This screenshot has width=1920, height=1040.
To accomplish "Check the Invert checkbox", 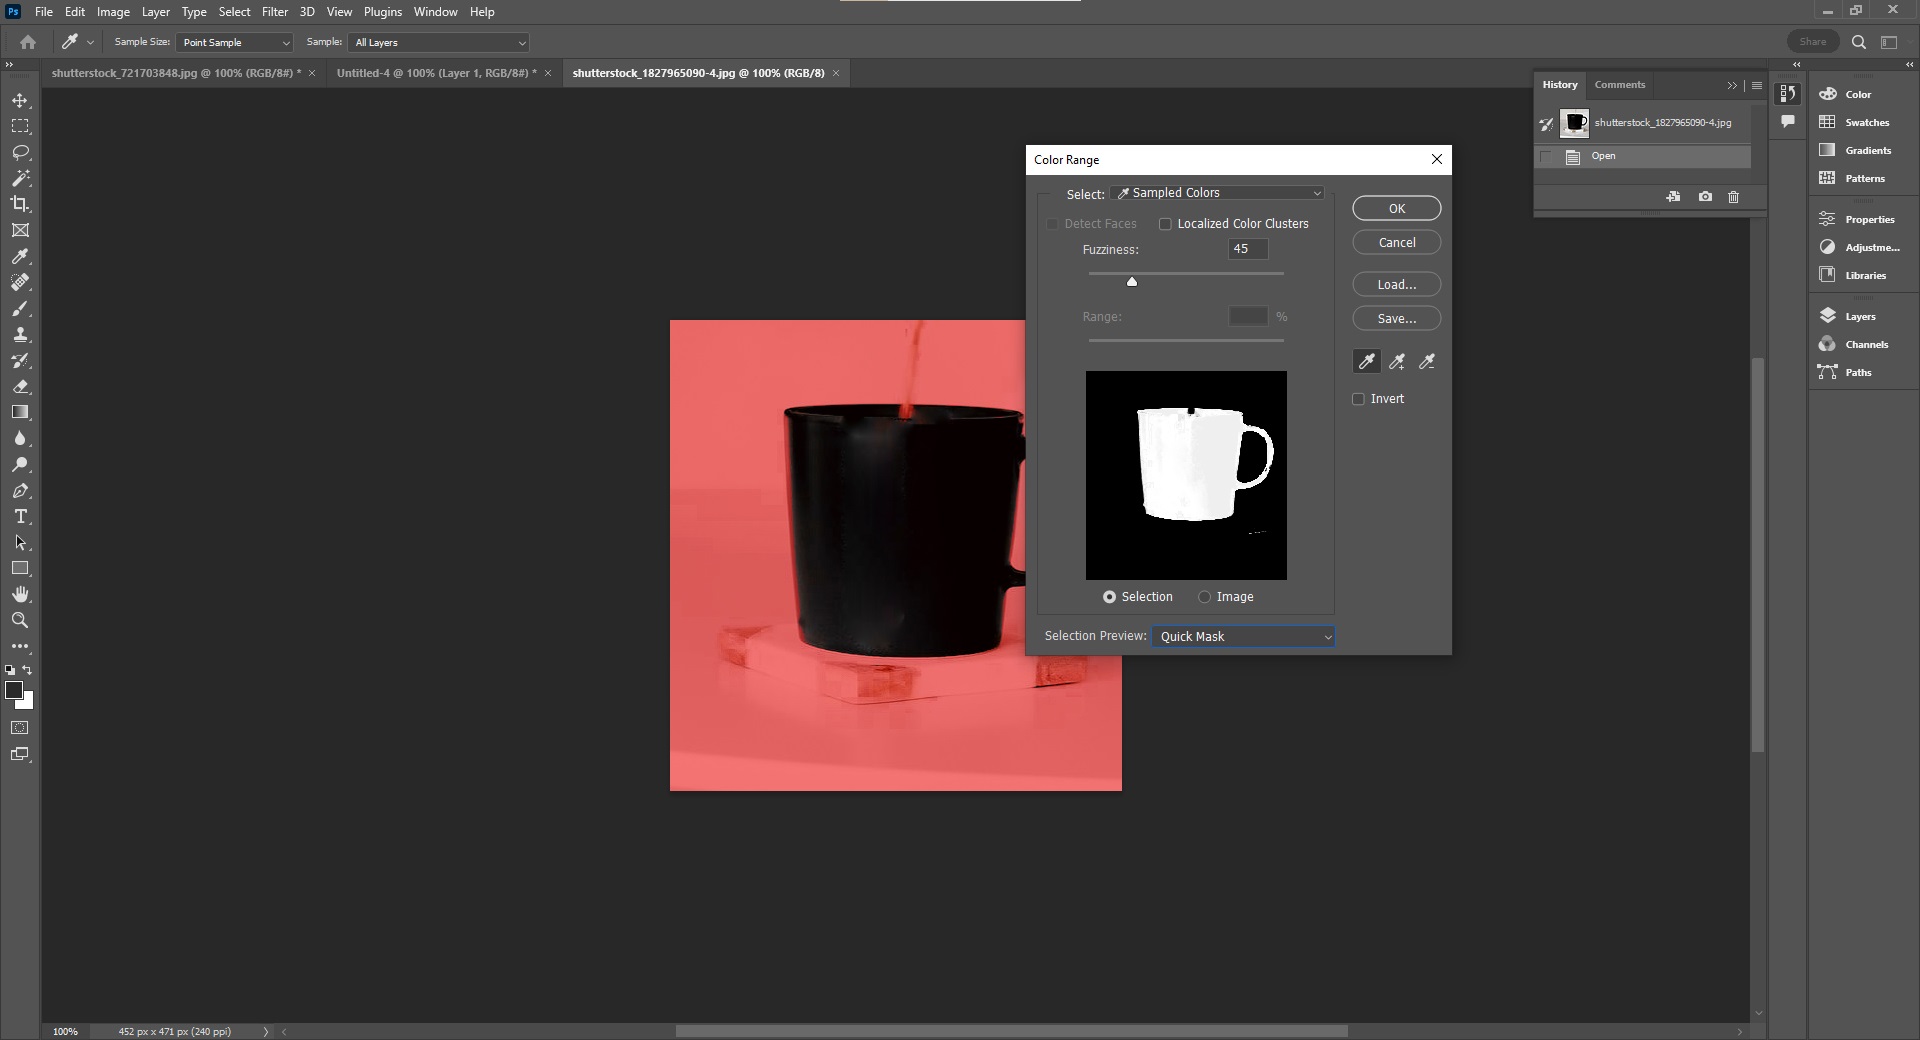I will [x=1358, y=399].
